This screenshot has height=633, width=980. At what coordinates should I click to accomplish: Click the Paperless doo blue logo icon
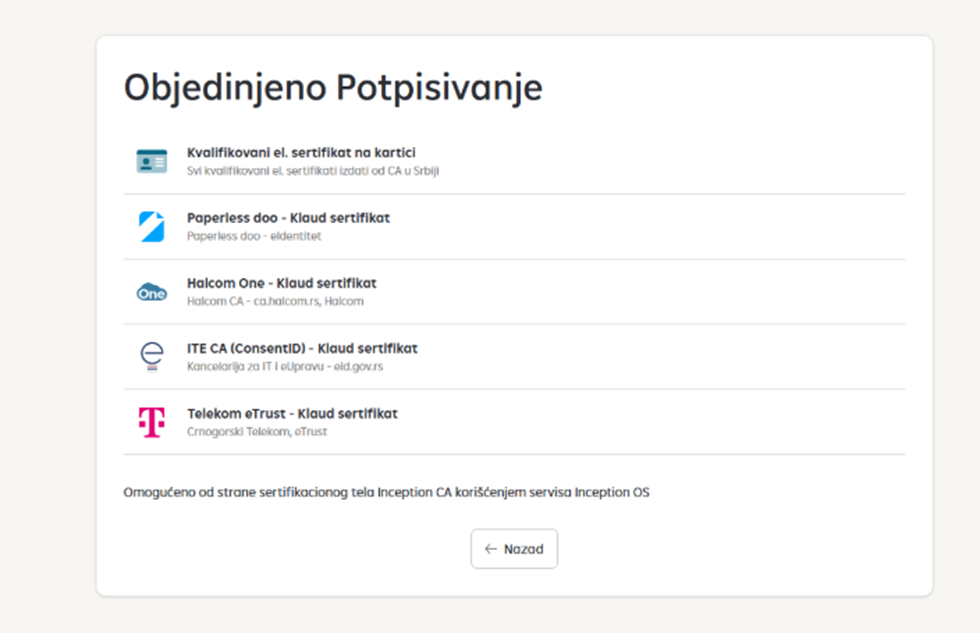point(152,226)
